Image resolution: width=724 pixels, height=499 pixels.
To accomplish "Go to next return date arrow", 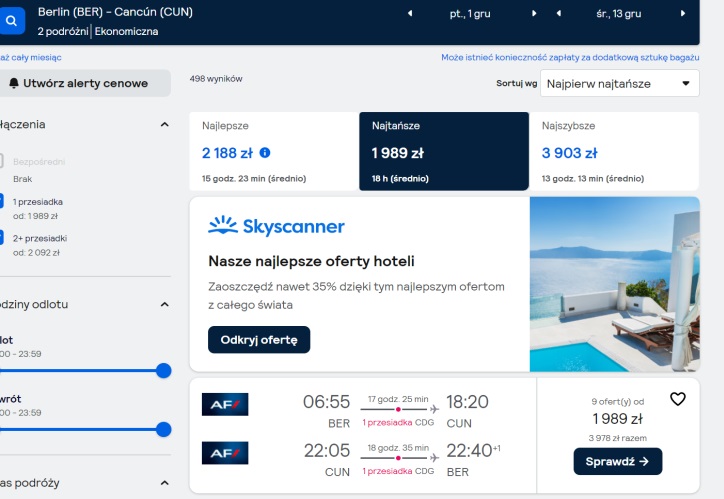I will coord(682,13).
